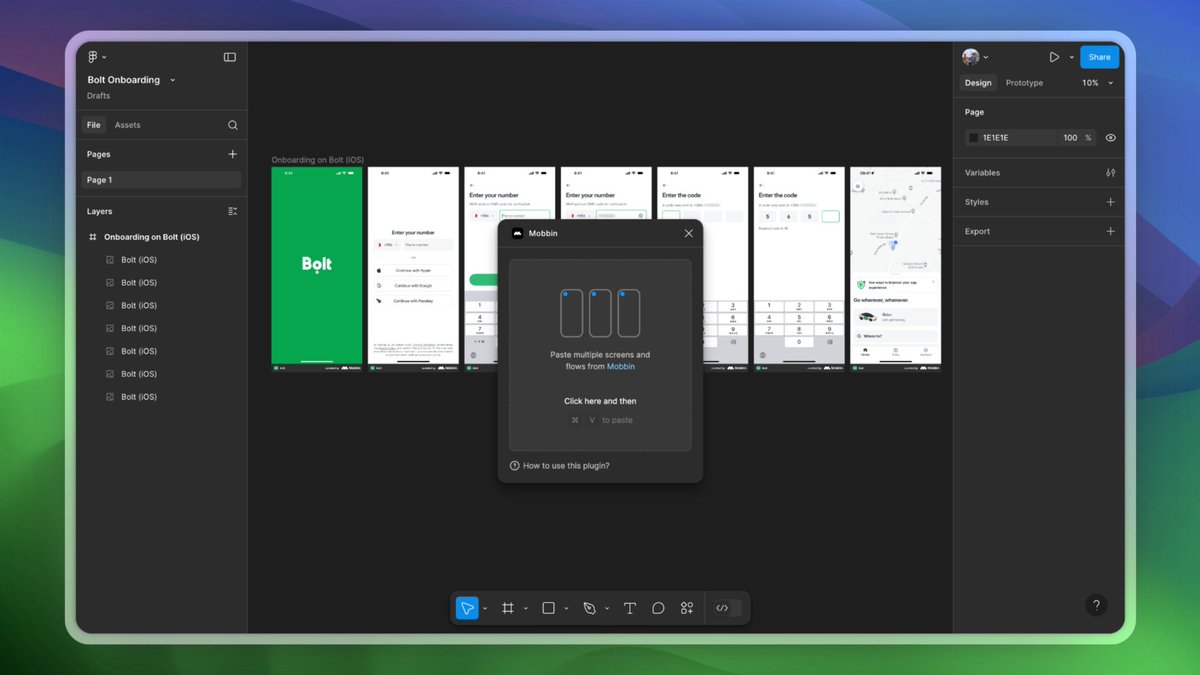
Task: Add a style with Styles plus icon
Action: [x=1110, y=202]
